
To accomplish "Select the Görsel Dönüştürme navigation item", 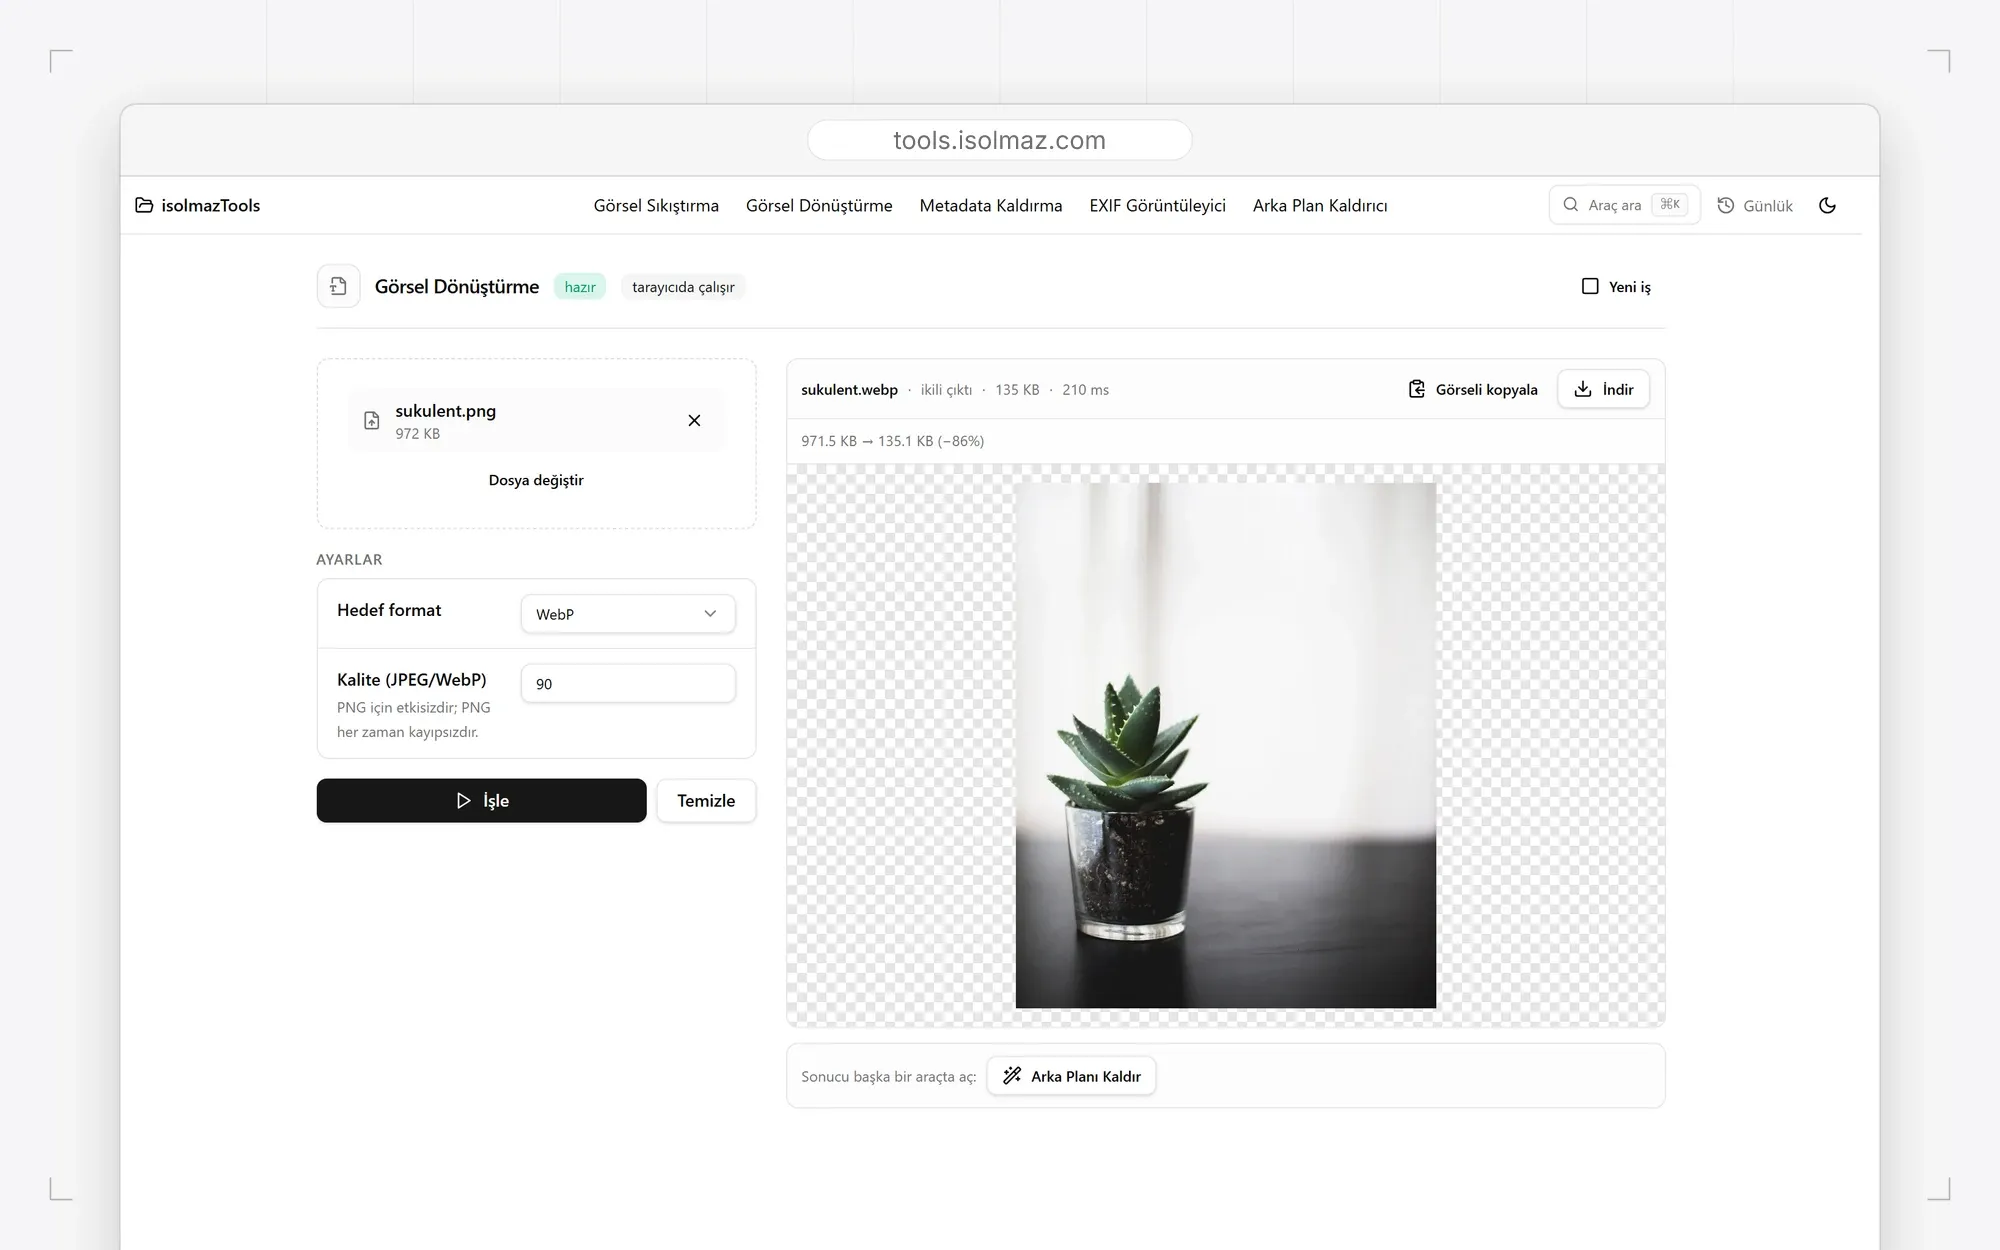I will [x=819, y=205].
